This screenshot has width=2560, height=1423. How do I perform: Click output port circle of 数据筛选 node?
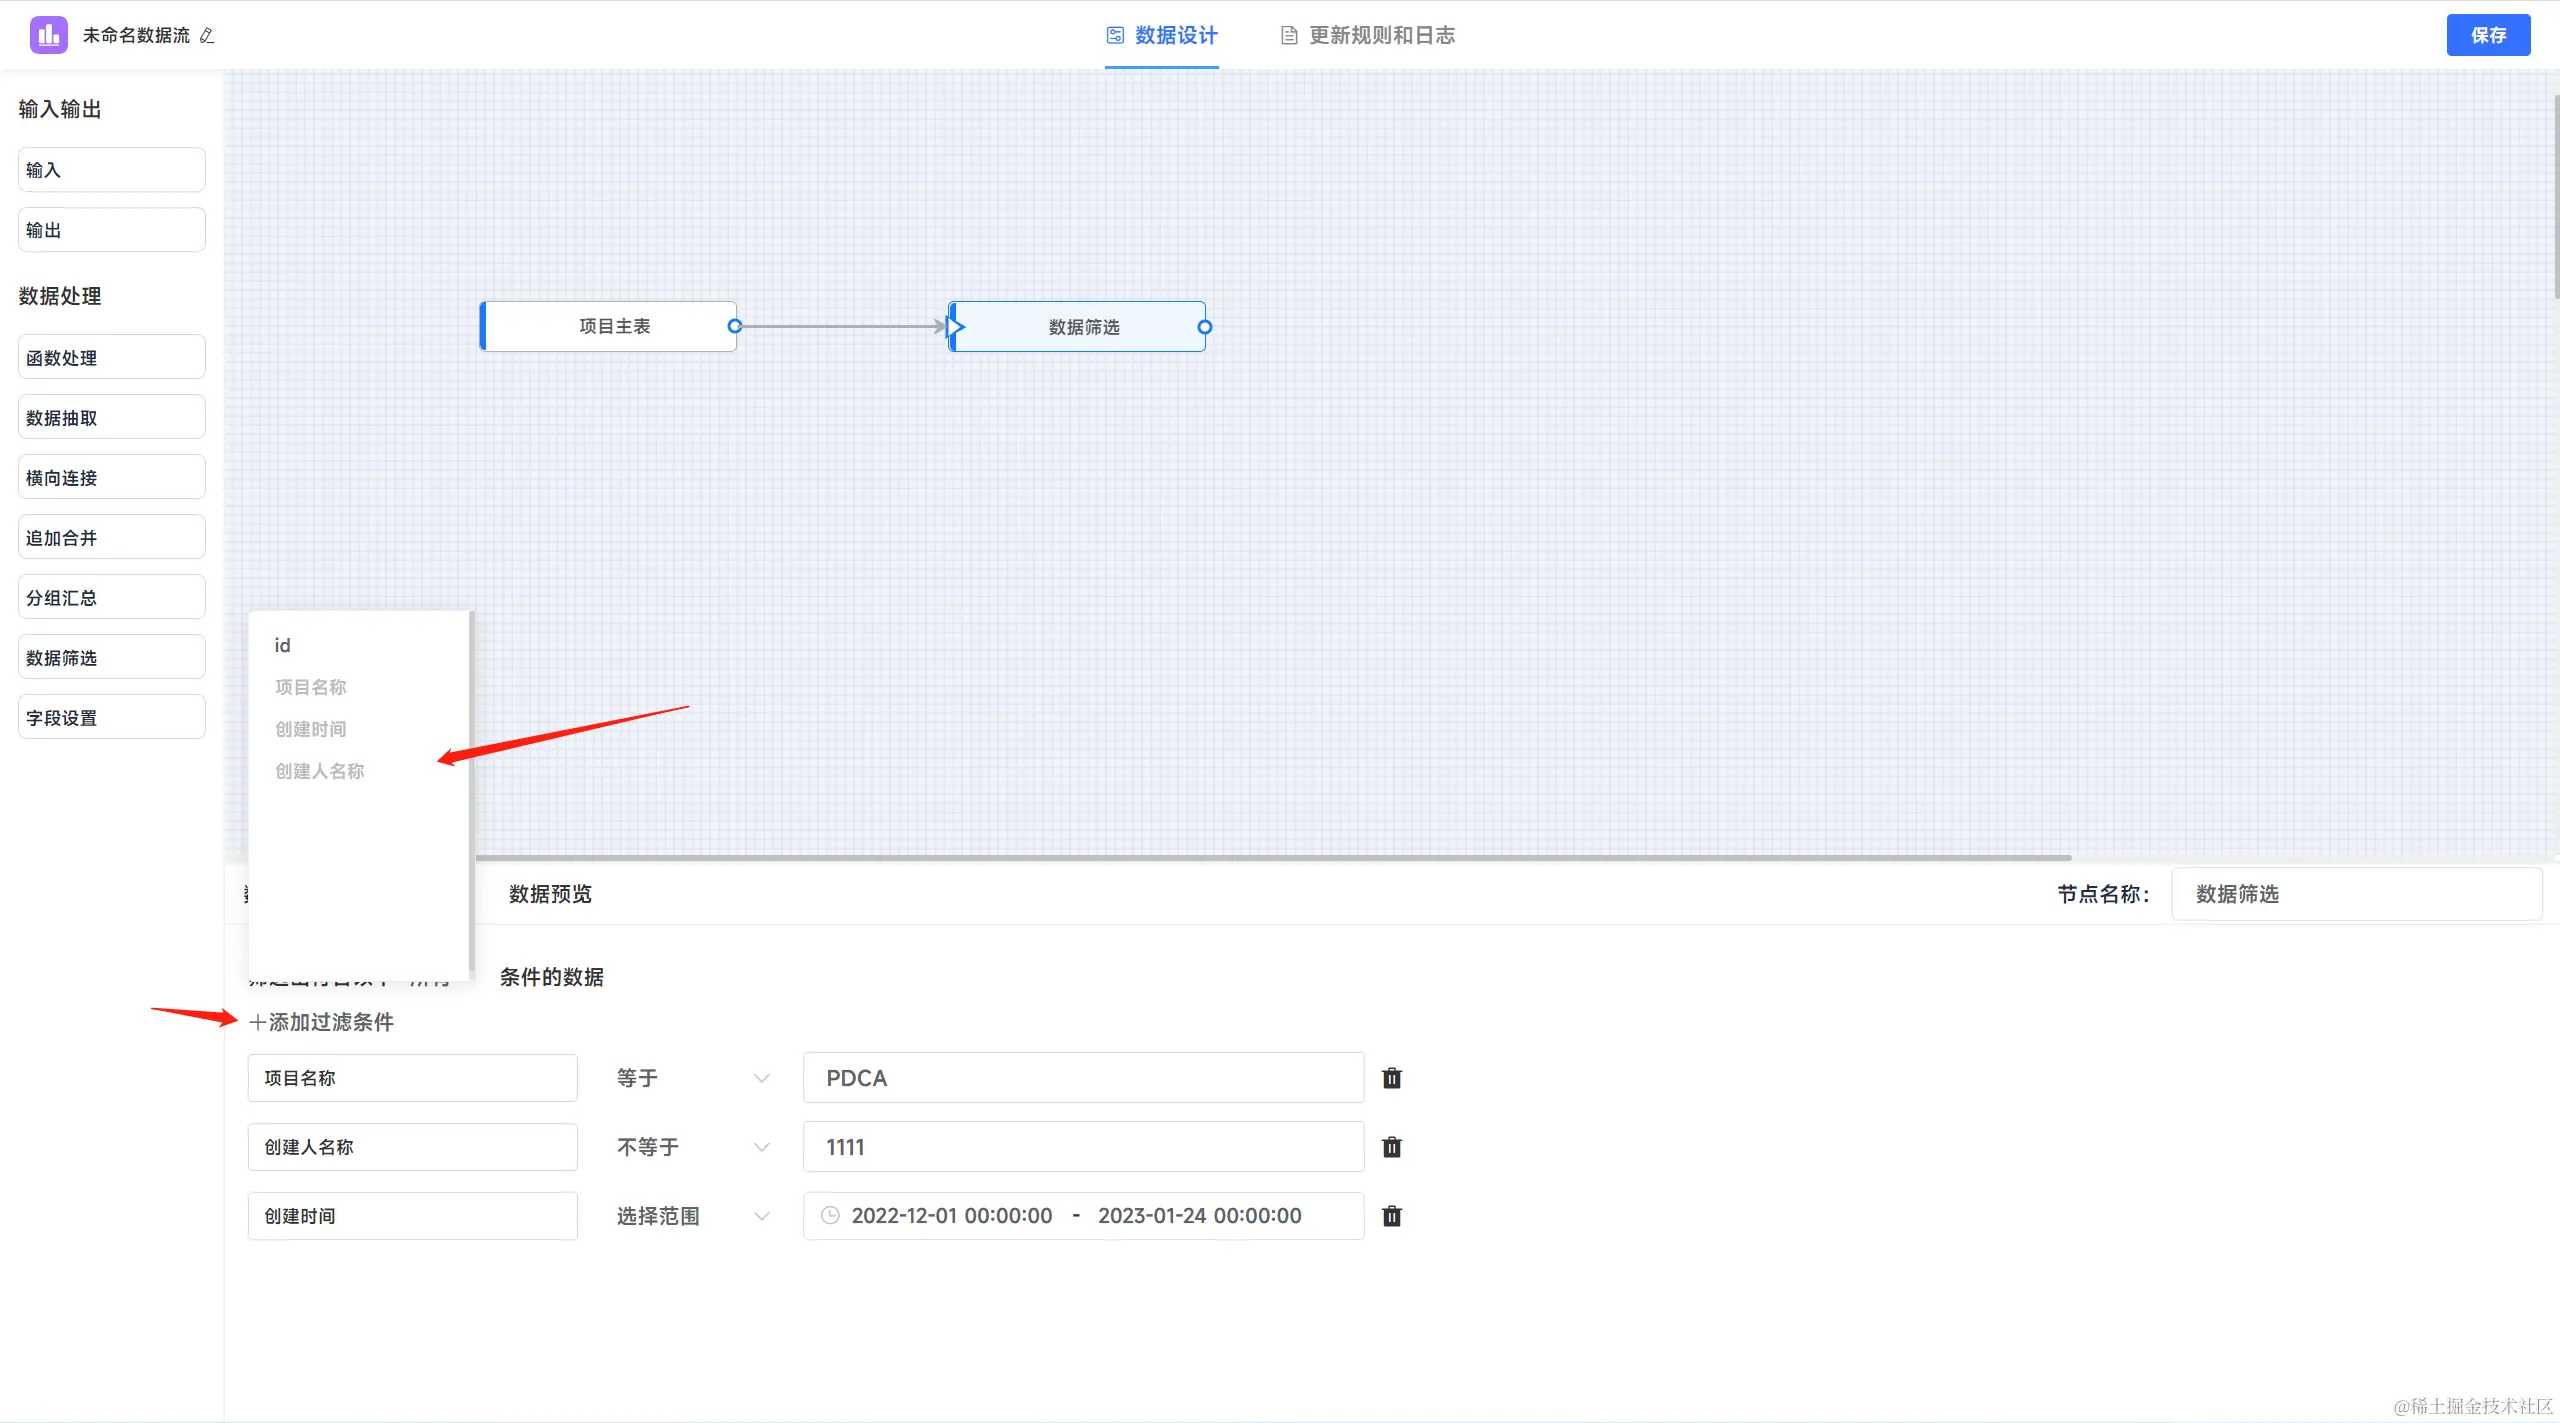pos(1205,327)
